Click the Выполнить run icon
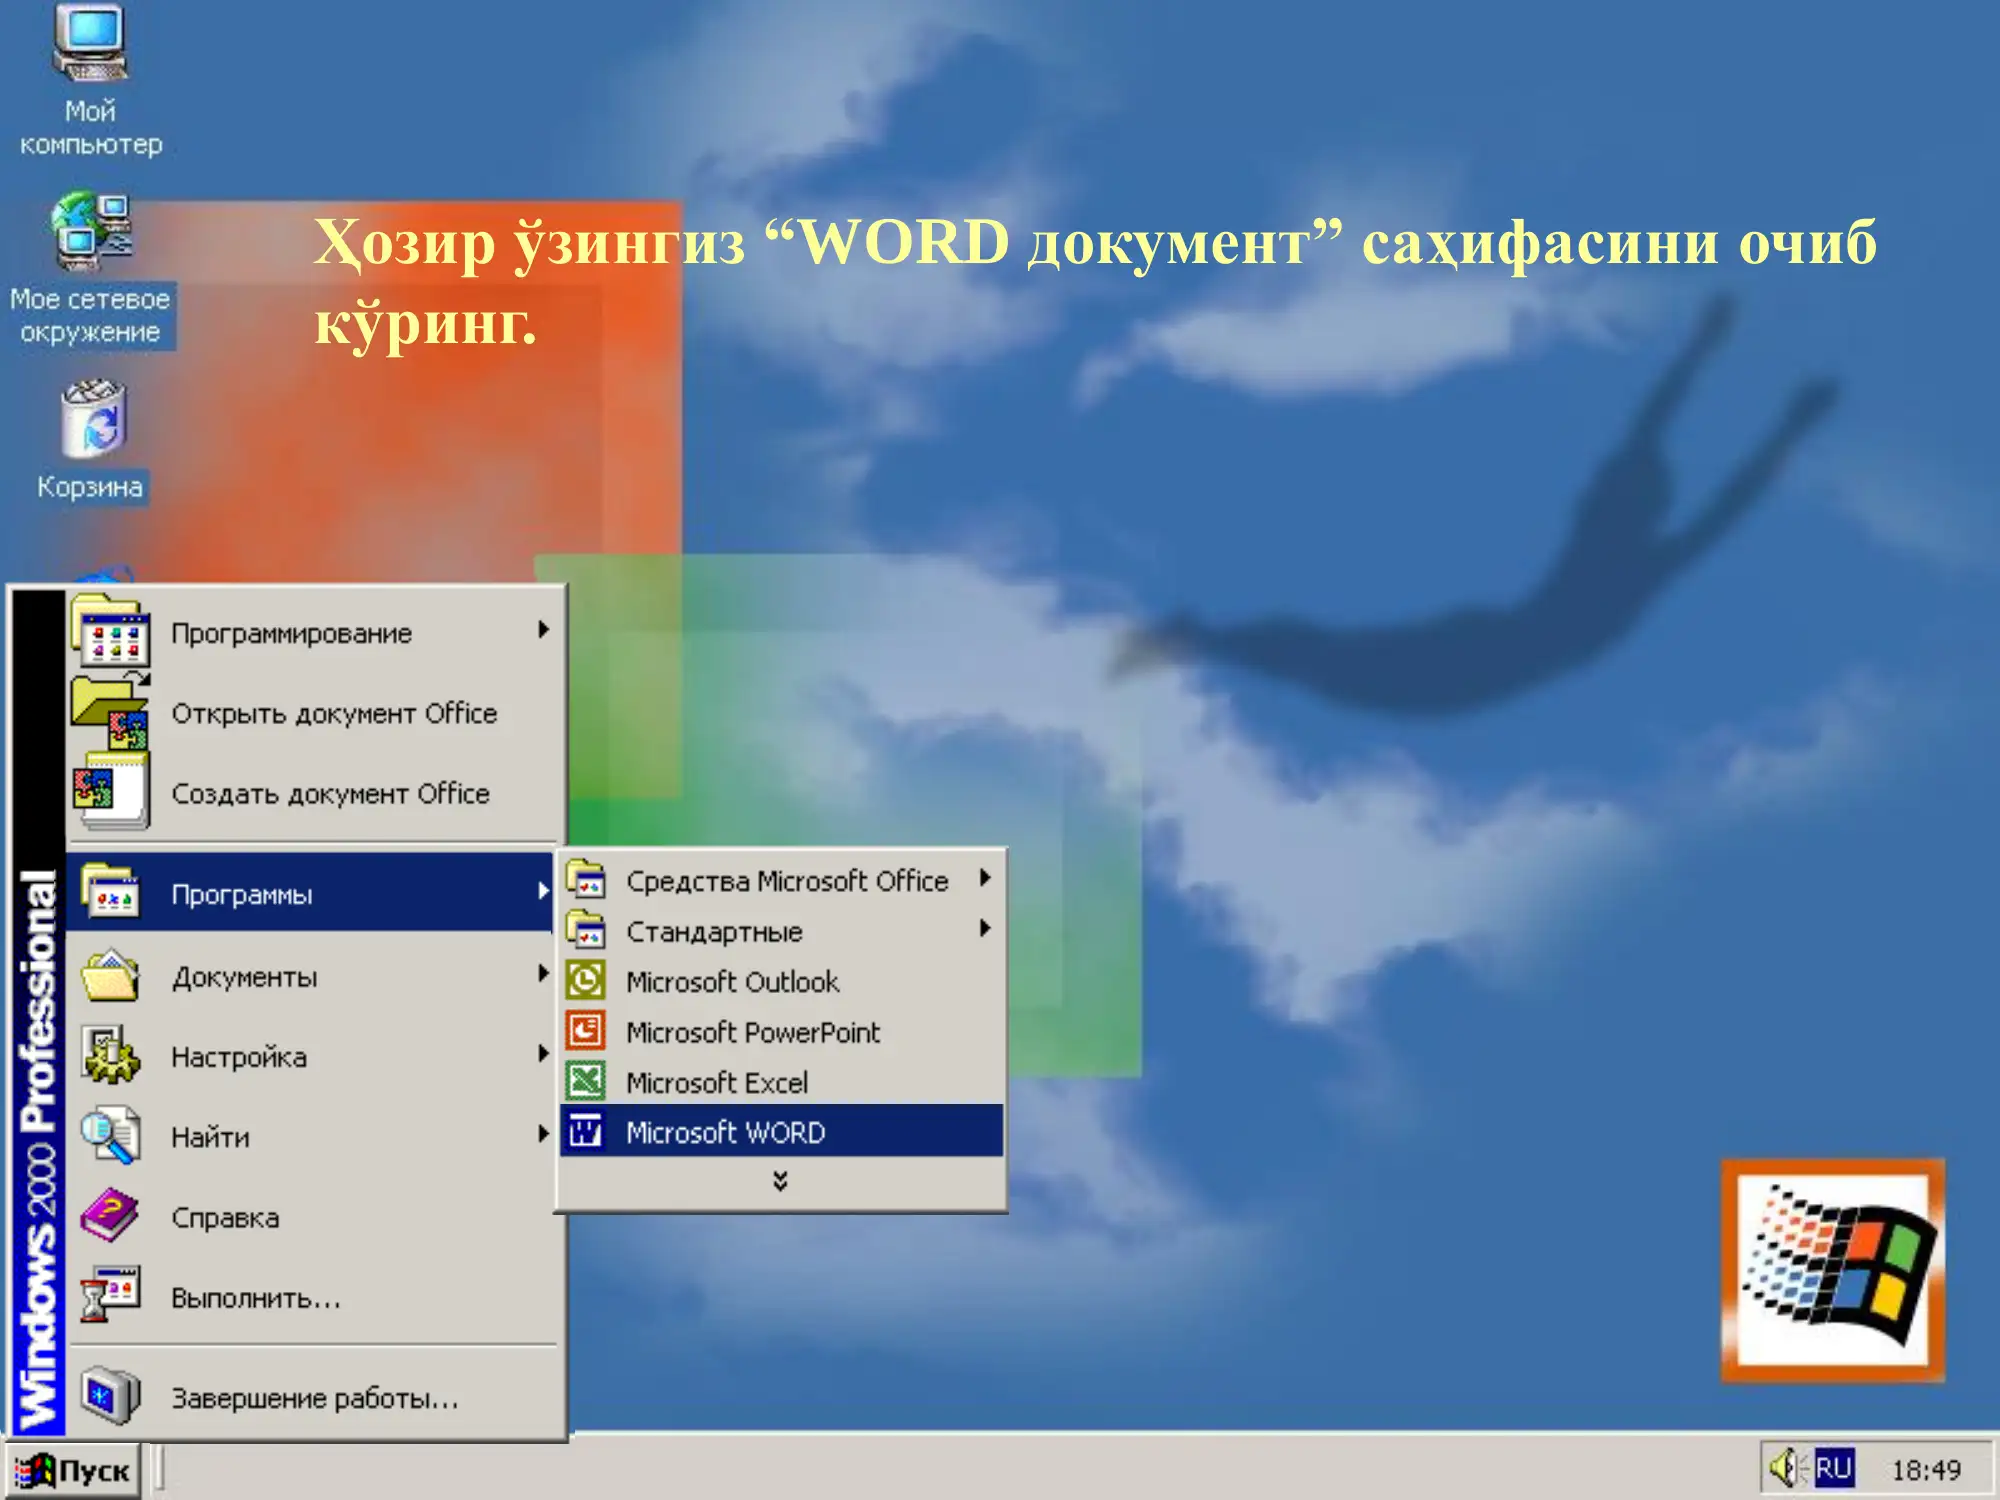 [111, 1295]
